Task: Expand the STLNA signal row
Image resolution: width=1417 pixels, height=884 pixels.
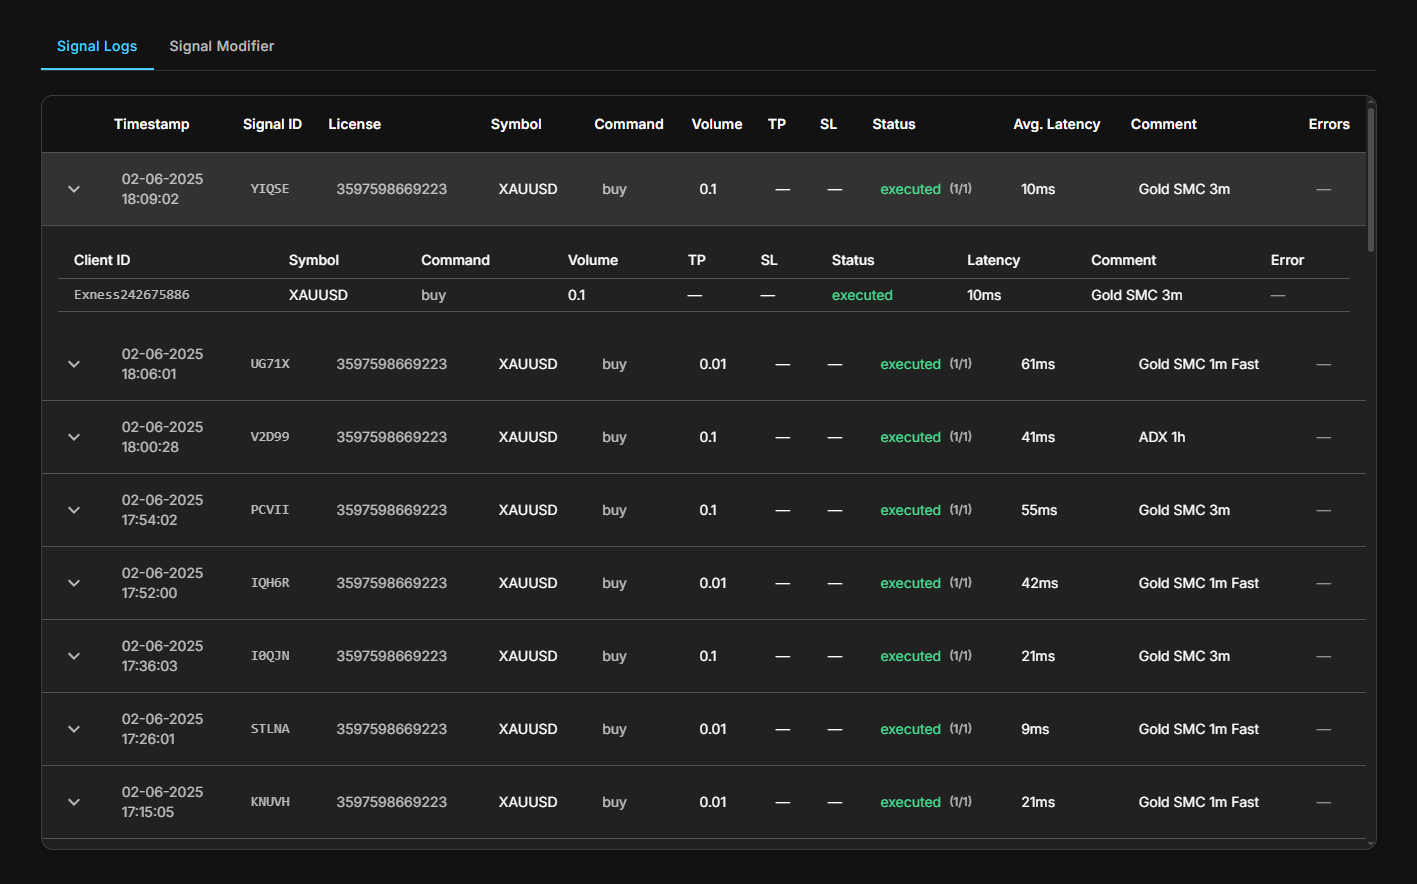Action: coord(73,728)
